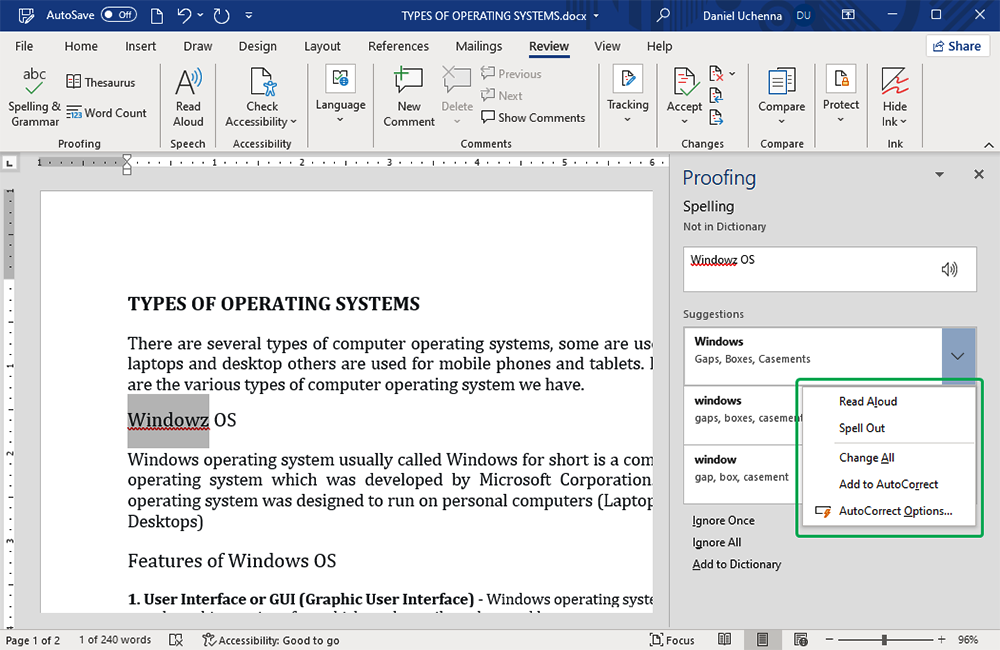Toggle Show Comments in ribbon
This screenshot has height=650, width=1000.
coord(533,118)
